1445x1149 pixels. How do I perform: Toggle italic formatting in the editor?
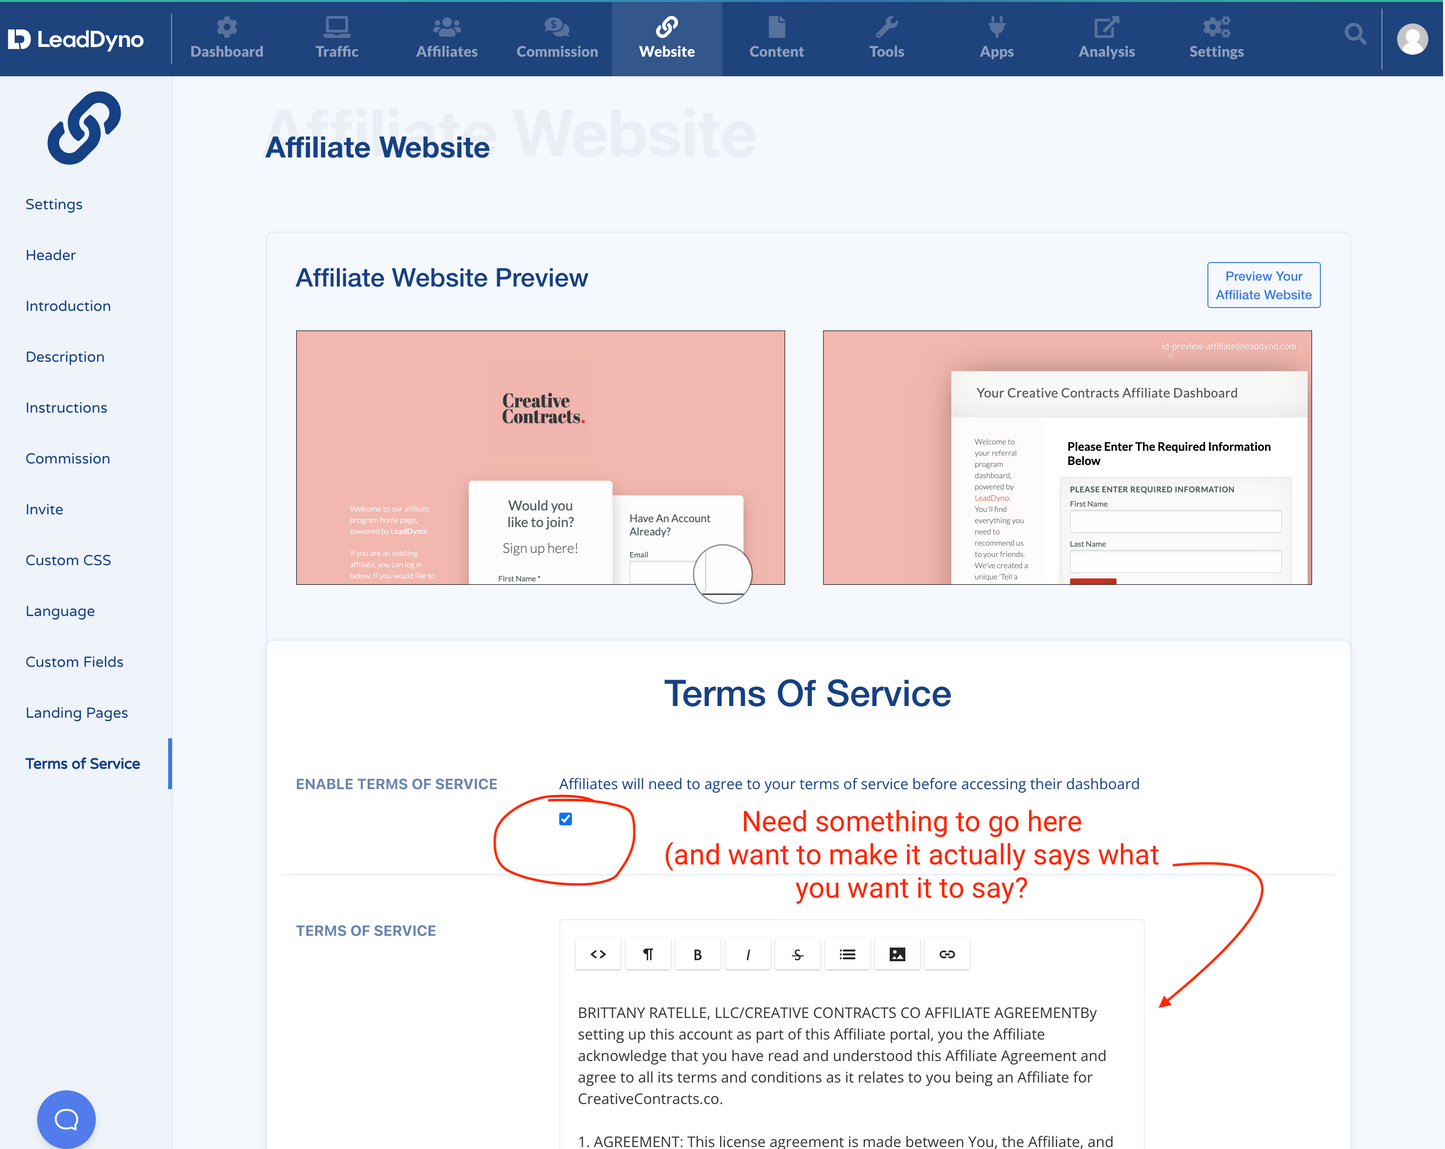pyautogui.click(x=748, y=954)
